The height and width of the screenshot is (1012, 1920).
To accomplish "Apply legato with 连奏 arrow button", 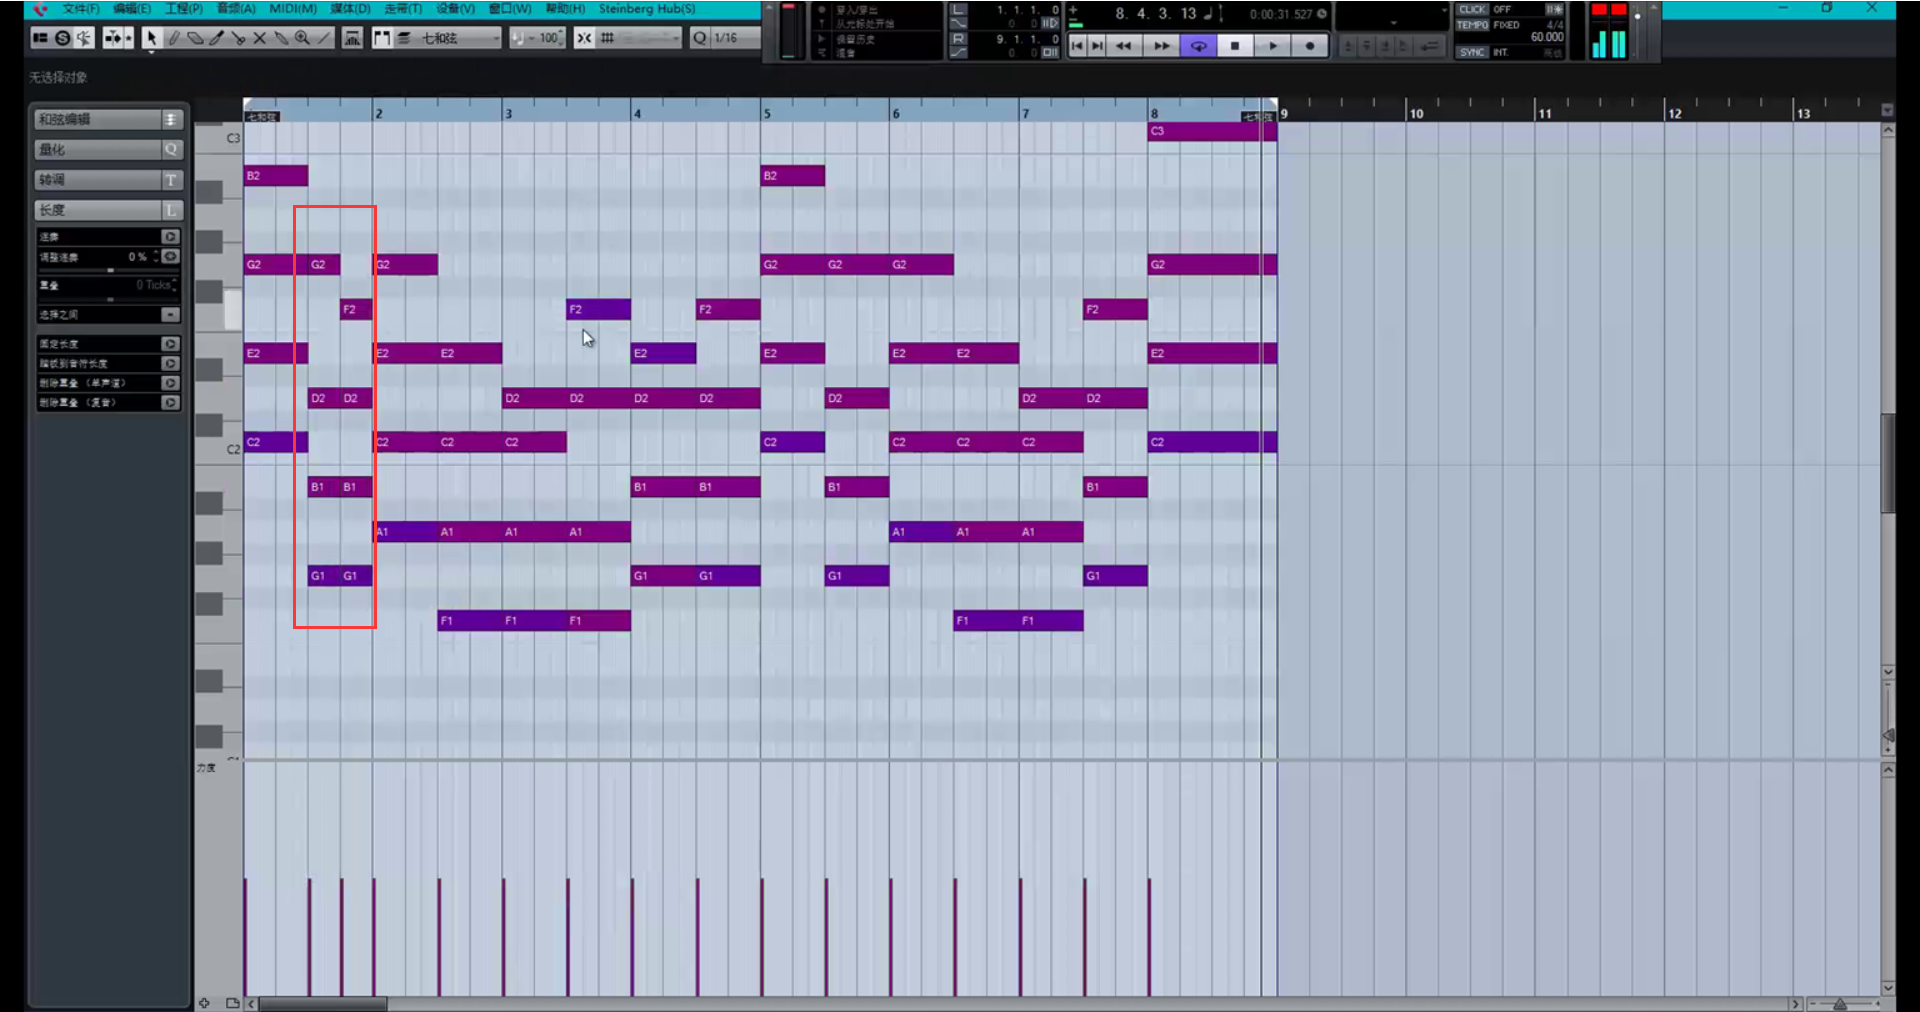I will coord(170,237).
